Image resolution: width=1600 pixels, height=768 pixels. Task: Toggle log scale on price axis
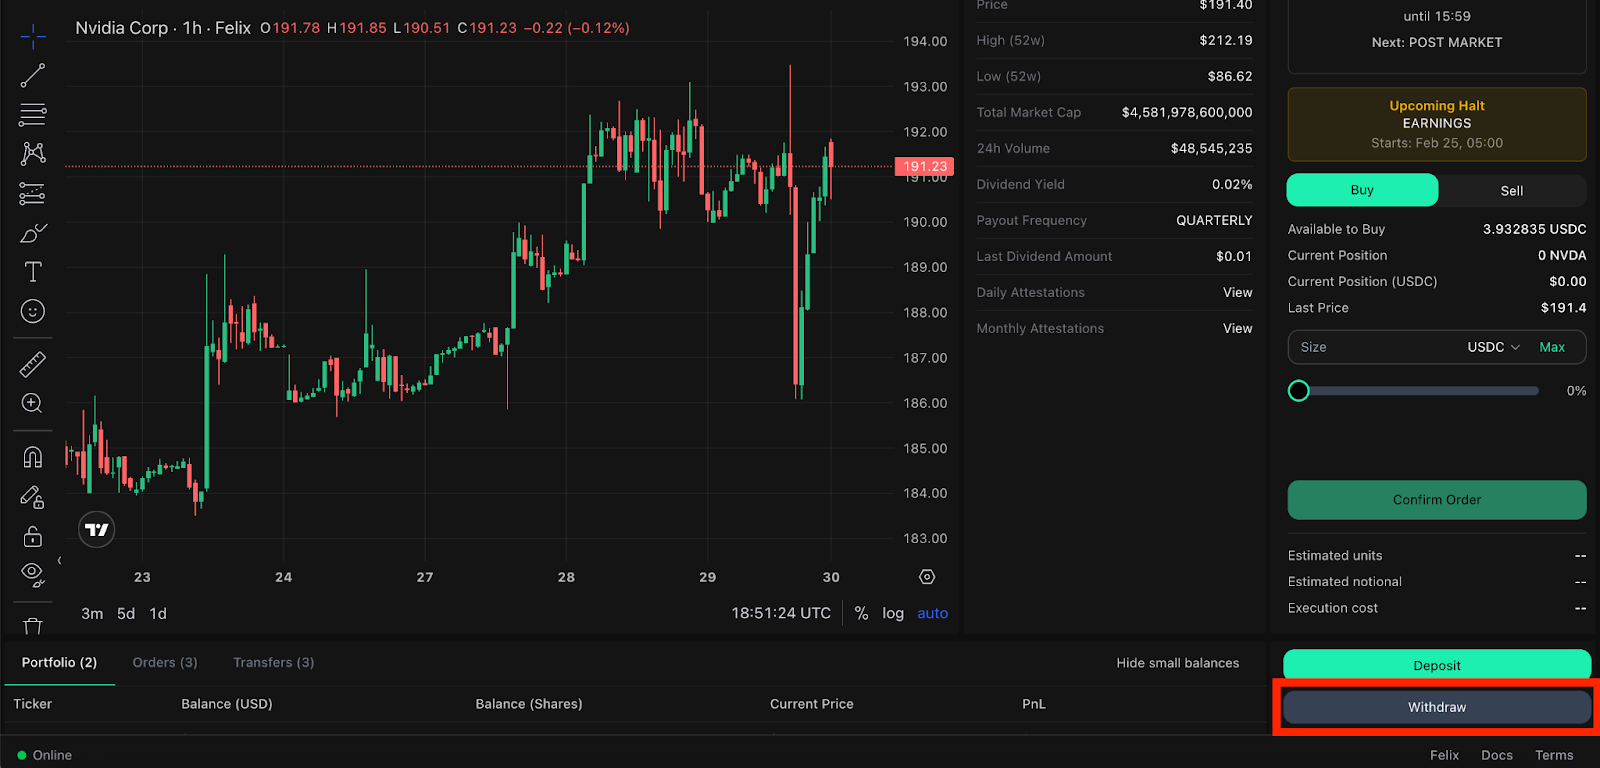(892, 613)
